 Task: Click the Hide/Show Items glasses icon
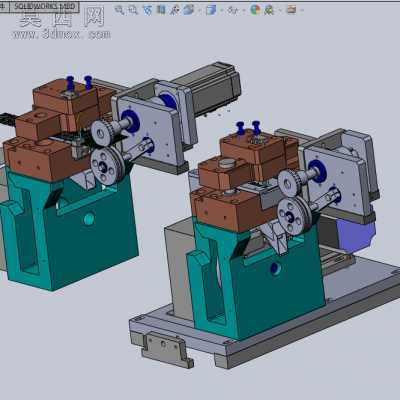pyautogui.click(x=233, y=10)
